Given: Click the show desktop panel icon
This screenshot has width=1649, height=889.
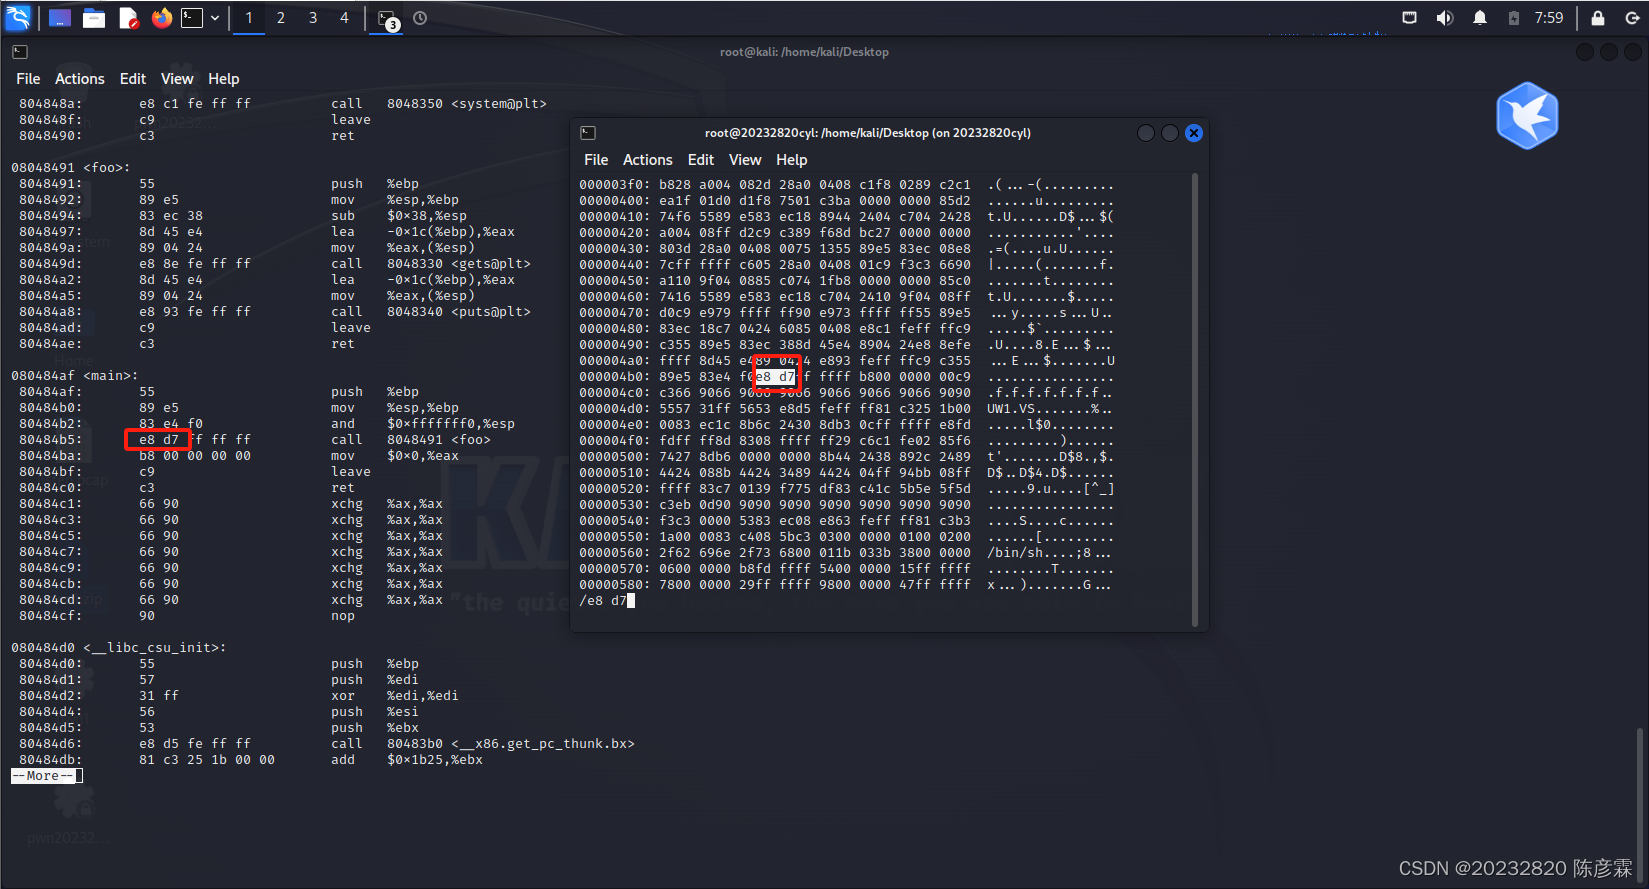Looking at the screenshot, I should 60,18.
